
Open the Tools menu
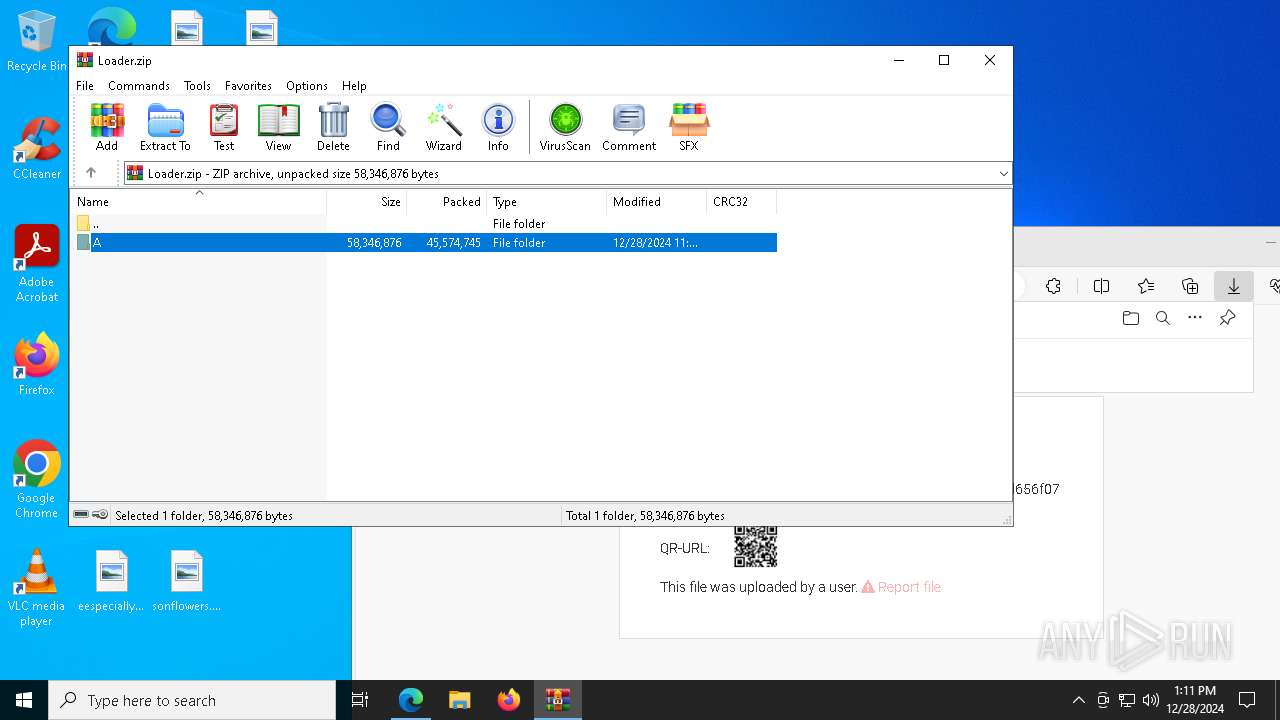[x=197, y=86]
